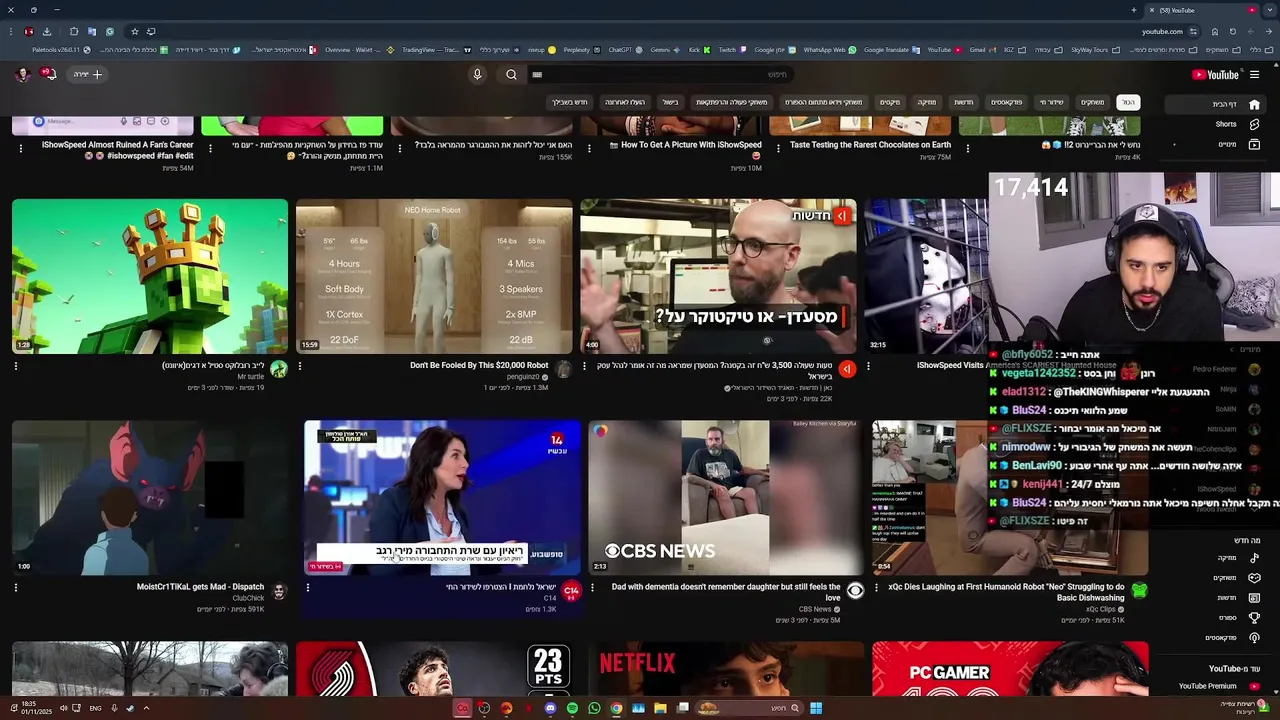Open the xQc Clips channel avatar
This screenshot has height=720, width=1280.
click(1139, 591)
